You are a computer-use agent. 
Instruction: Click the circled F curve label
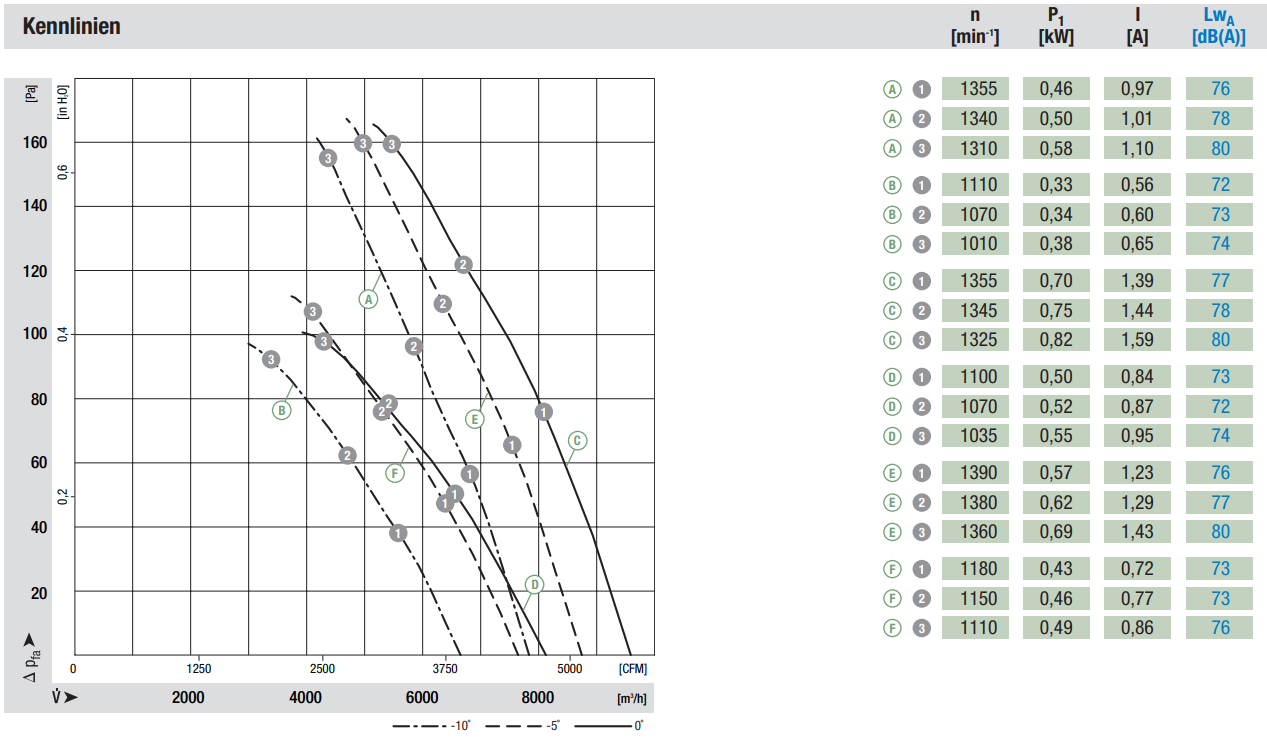[395, 473]
